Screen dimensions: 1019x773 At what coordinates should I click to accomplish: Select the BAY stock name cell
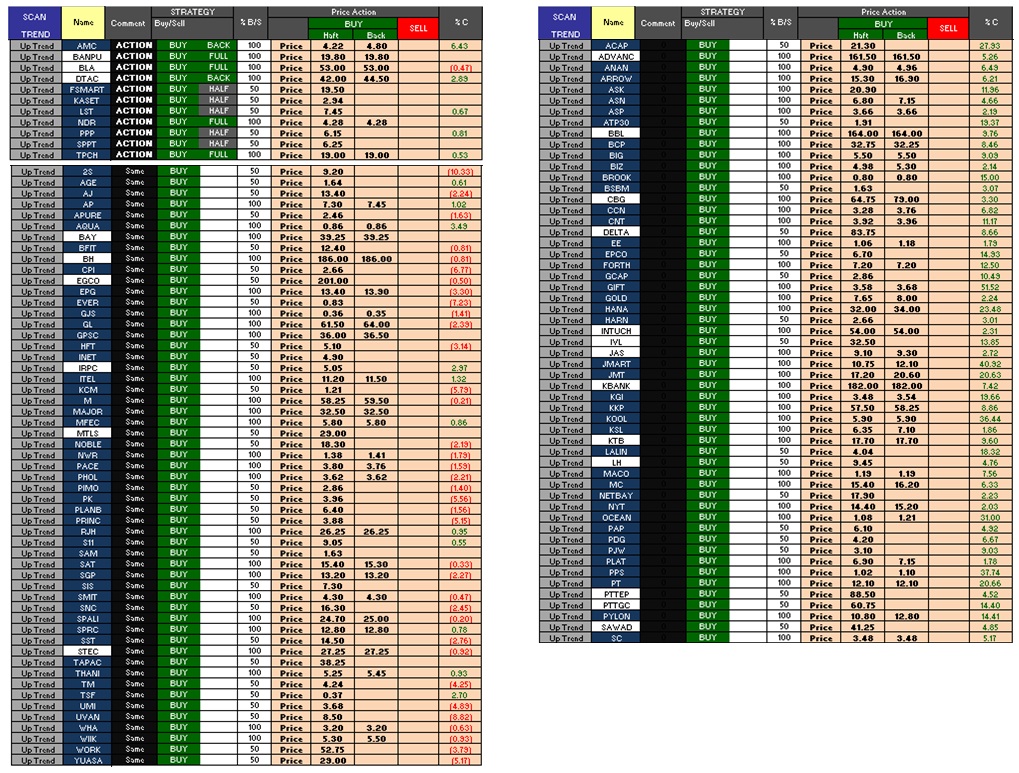pos(87,237)
